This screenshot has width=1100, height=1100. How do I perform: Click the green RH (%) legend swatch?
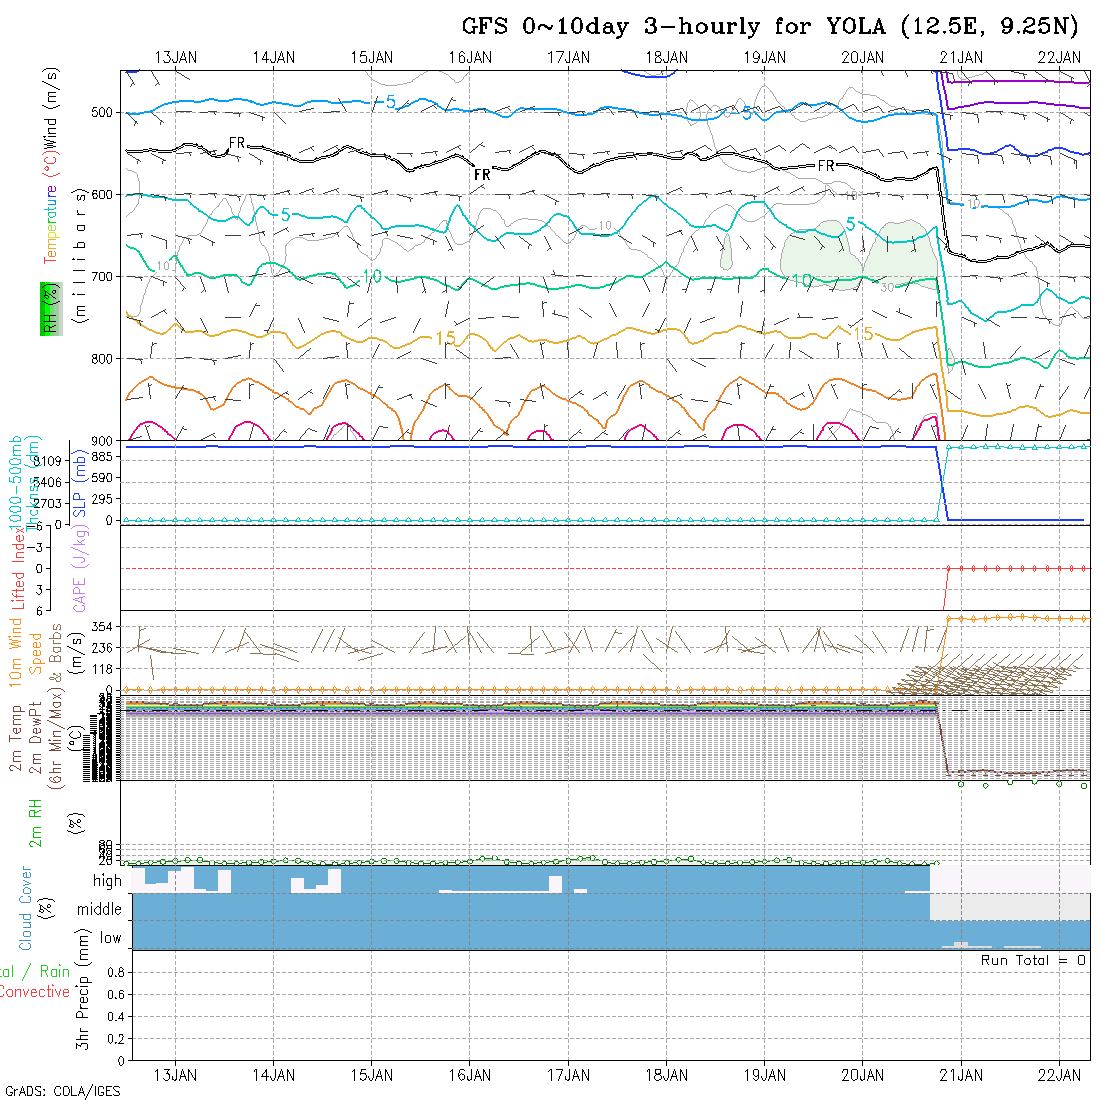pyautogui.click(x=47, y=308)
